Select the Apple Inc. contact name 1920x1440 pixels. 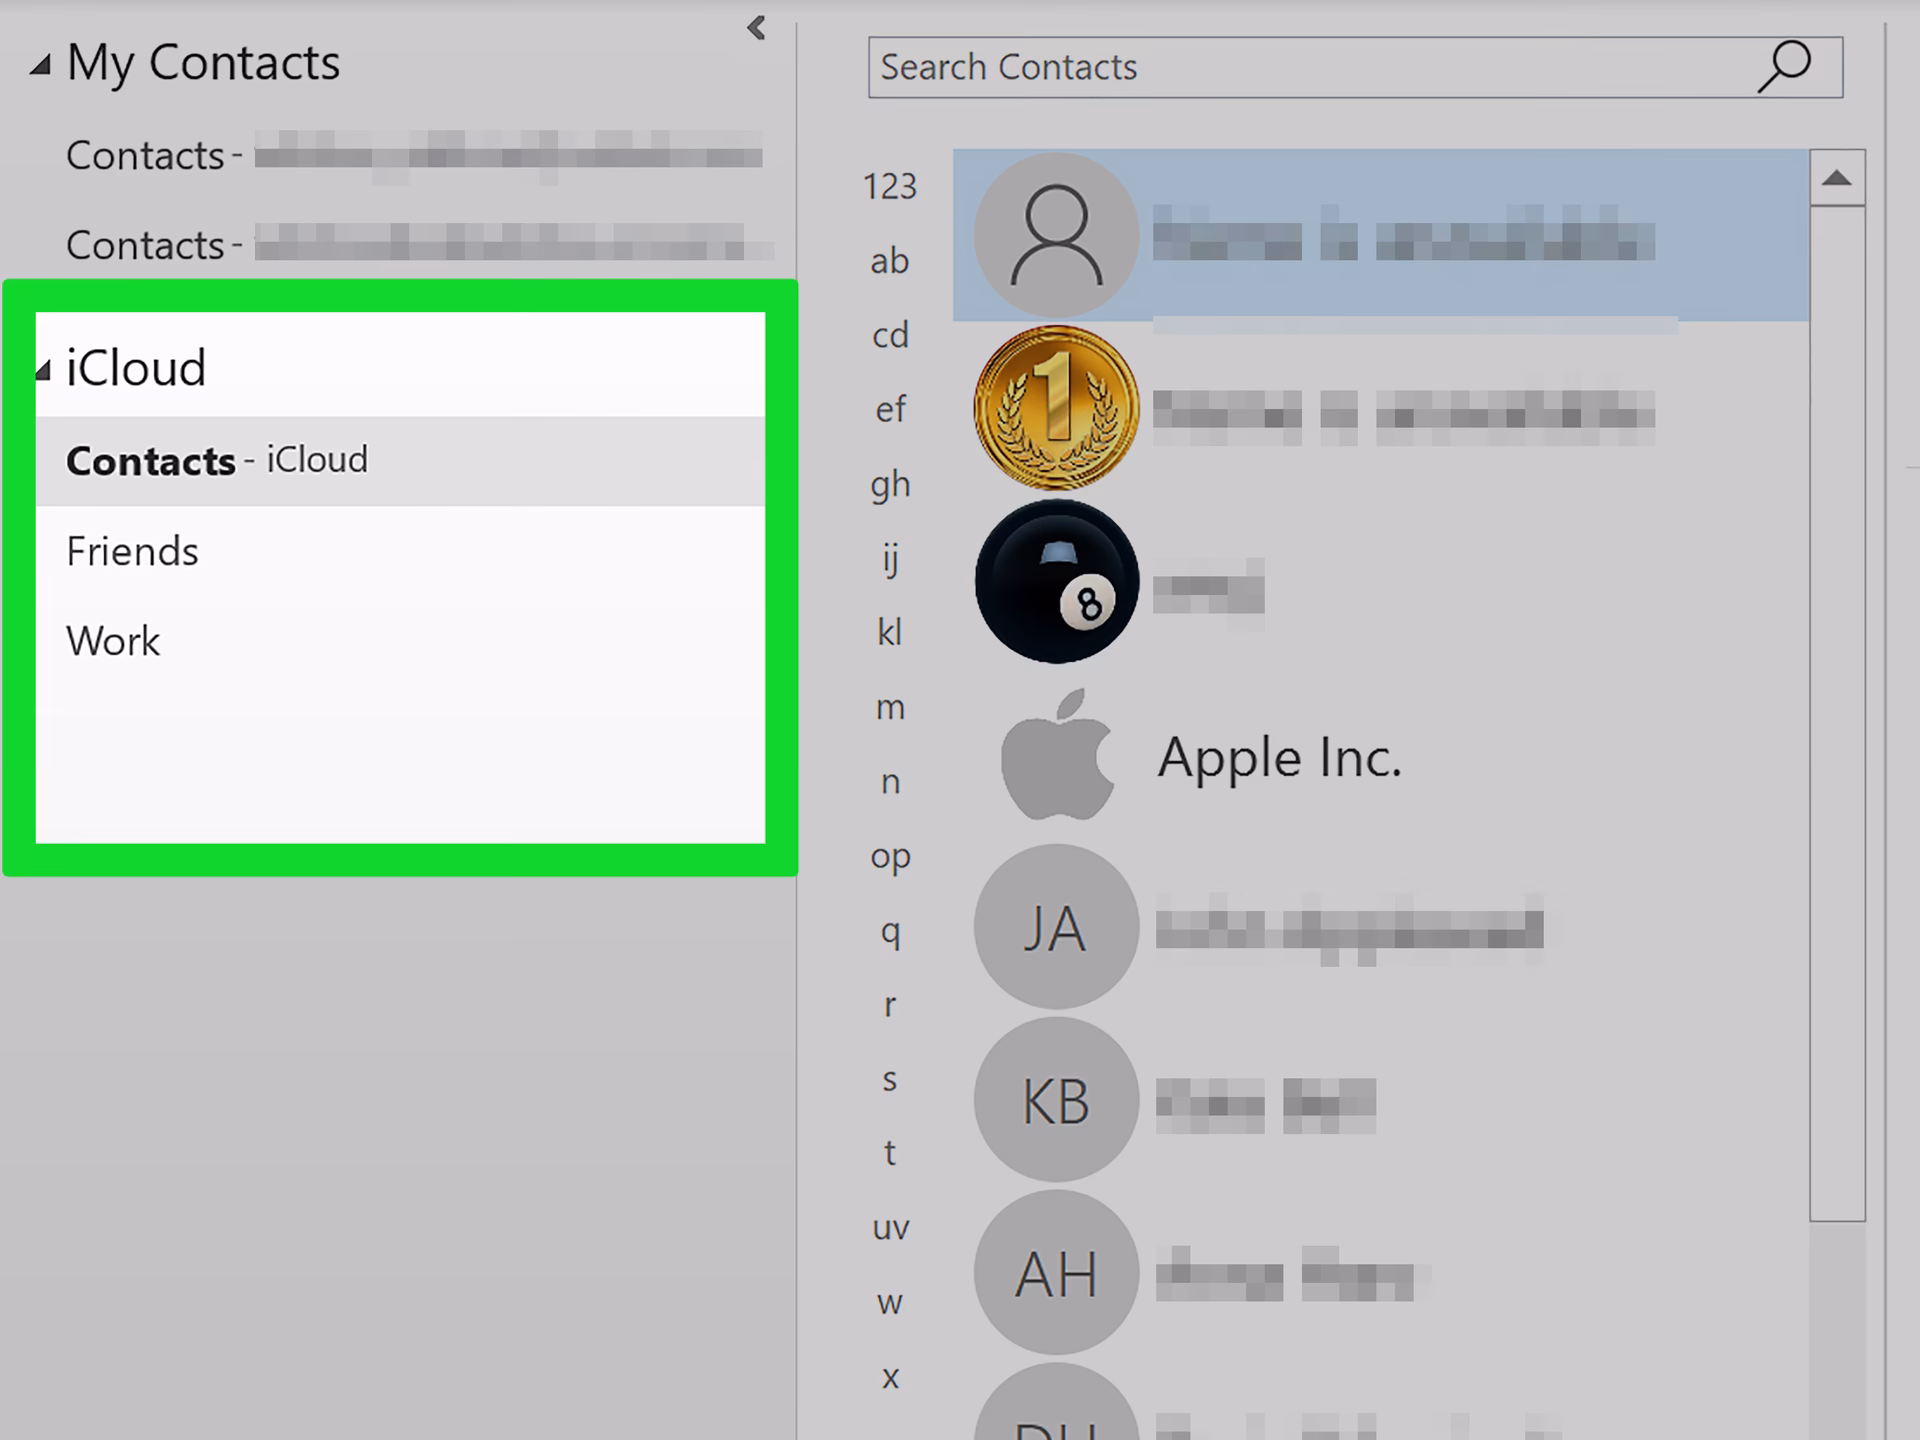pyautogui.click(x=1280, y=758)
